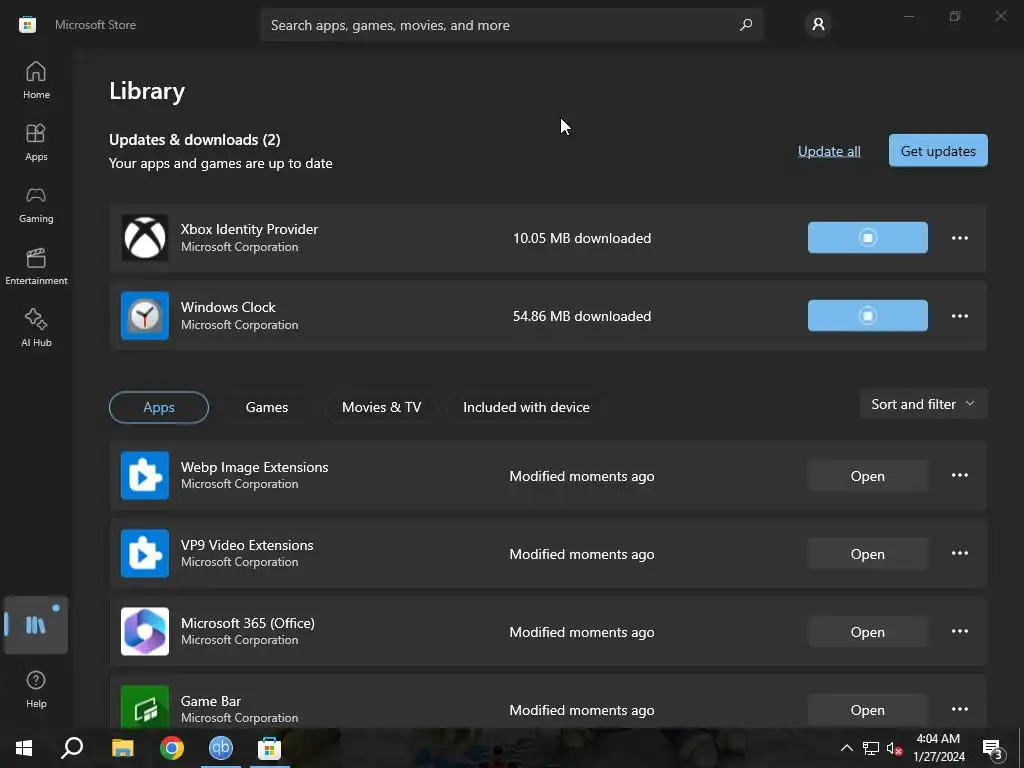The width and height of the screenshot is (1024, 768).
Task: Open File Explorer from taskbar
Action: 122,748
